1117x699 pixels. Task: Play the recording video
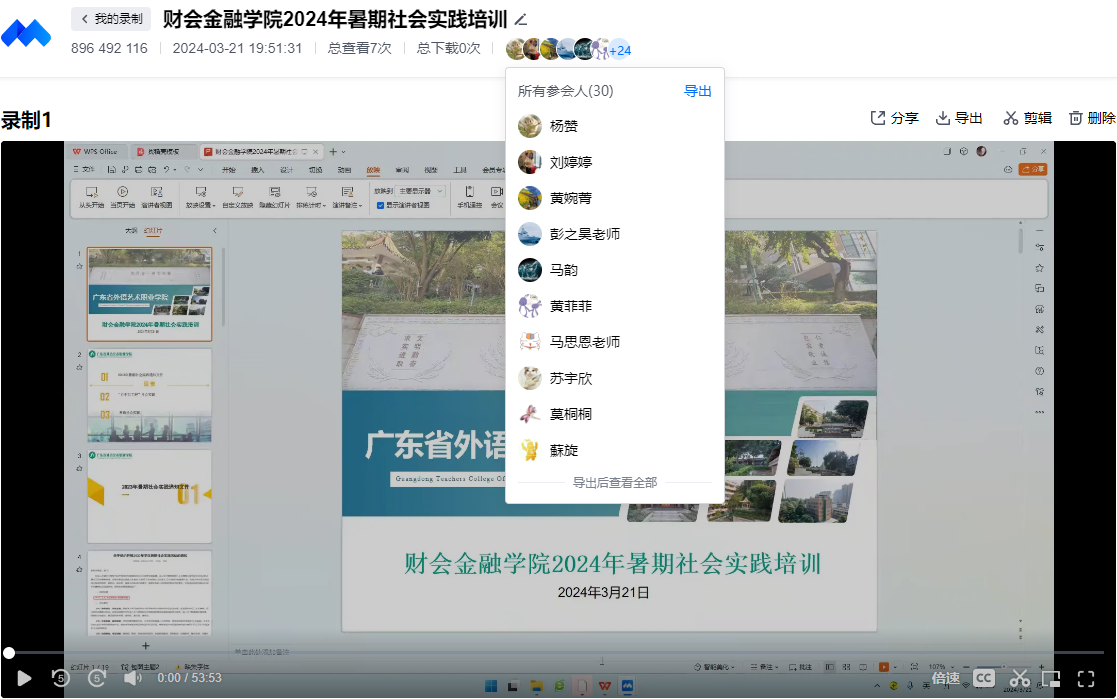[24, 678]
